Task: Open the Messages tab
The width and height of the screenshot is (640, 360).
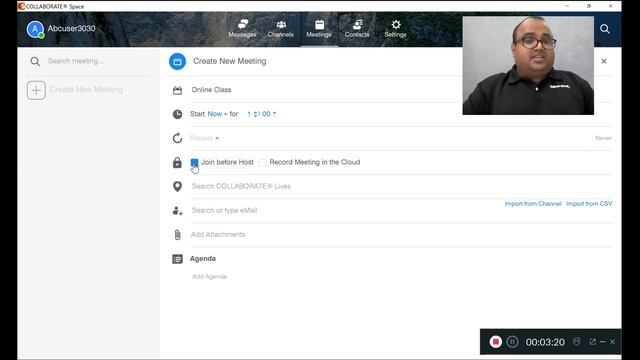Action: pos(242,29)
